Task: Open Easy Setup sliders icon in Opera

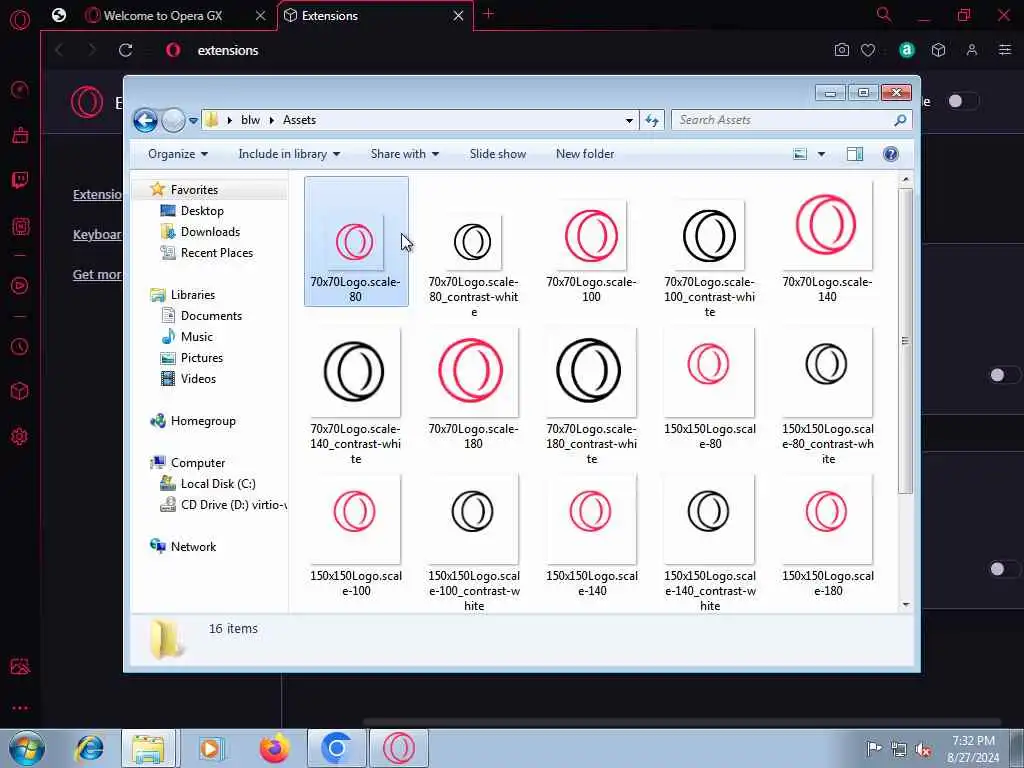Action: click(1005, 50)
